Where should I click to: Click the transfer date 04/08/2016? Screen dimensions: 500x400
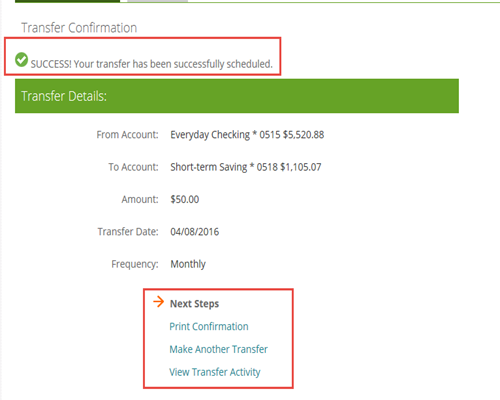[195, 232]
